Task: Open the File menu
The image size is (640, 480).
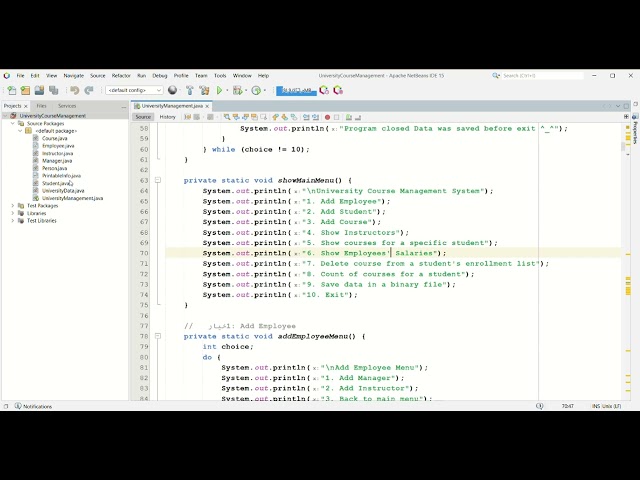Action: coord(20,76)
